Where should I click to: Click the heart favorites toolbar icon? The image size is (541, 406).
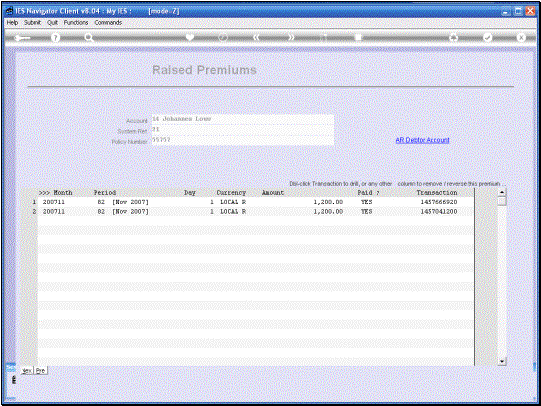(190, 37)
